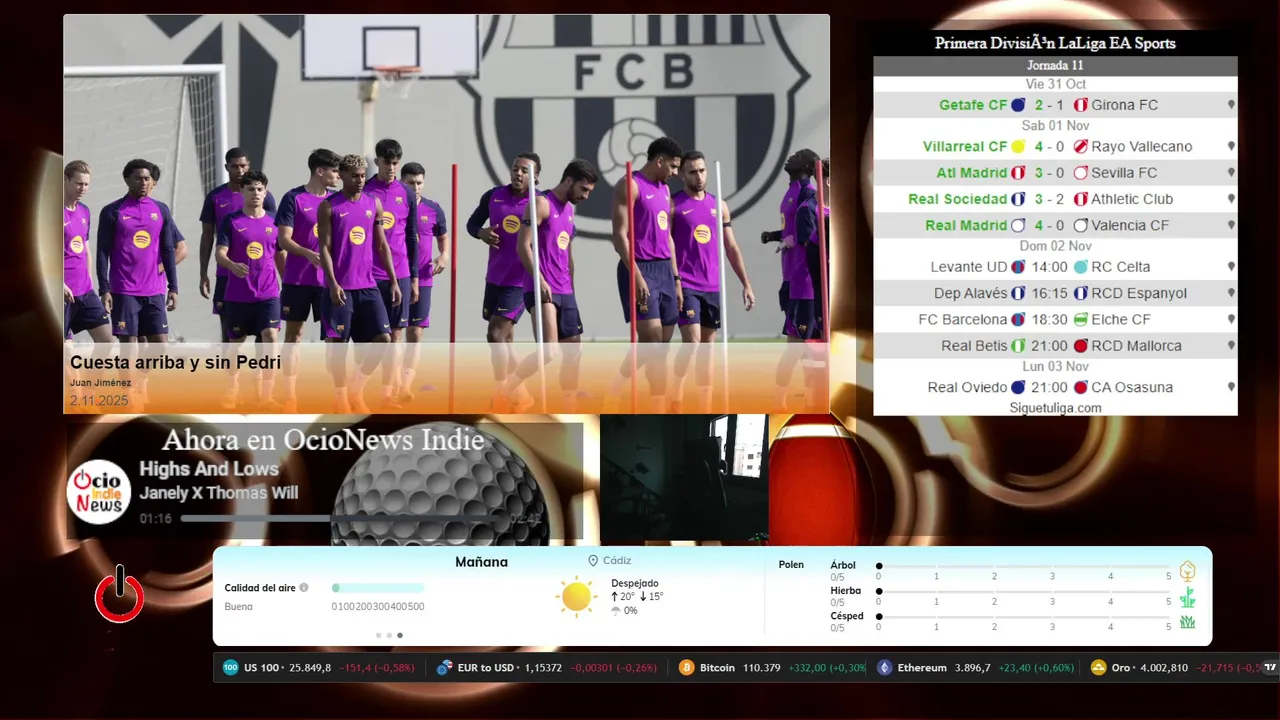Click the Despejado weather condition text
The height and width of the screenshot is (720, 1280).
coord(635,583)
